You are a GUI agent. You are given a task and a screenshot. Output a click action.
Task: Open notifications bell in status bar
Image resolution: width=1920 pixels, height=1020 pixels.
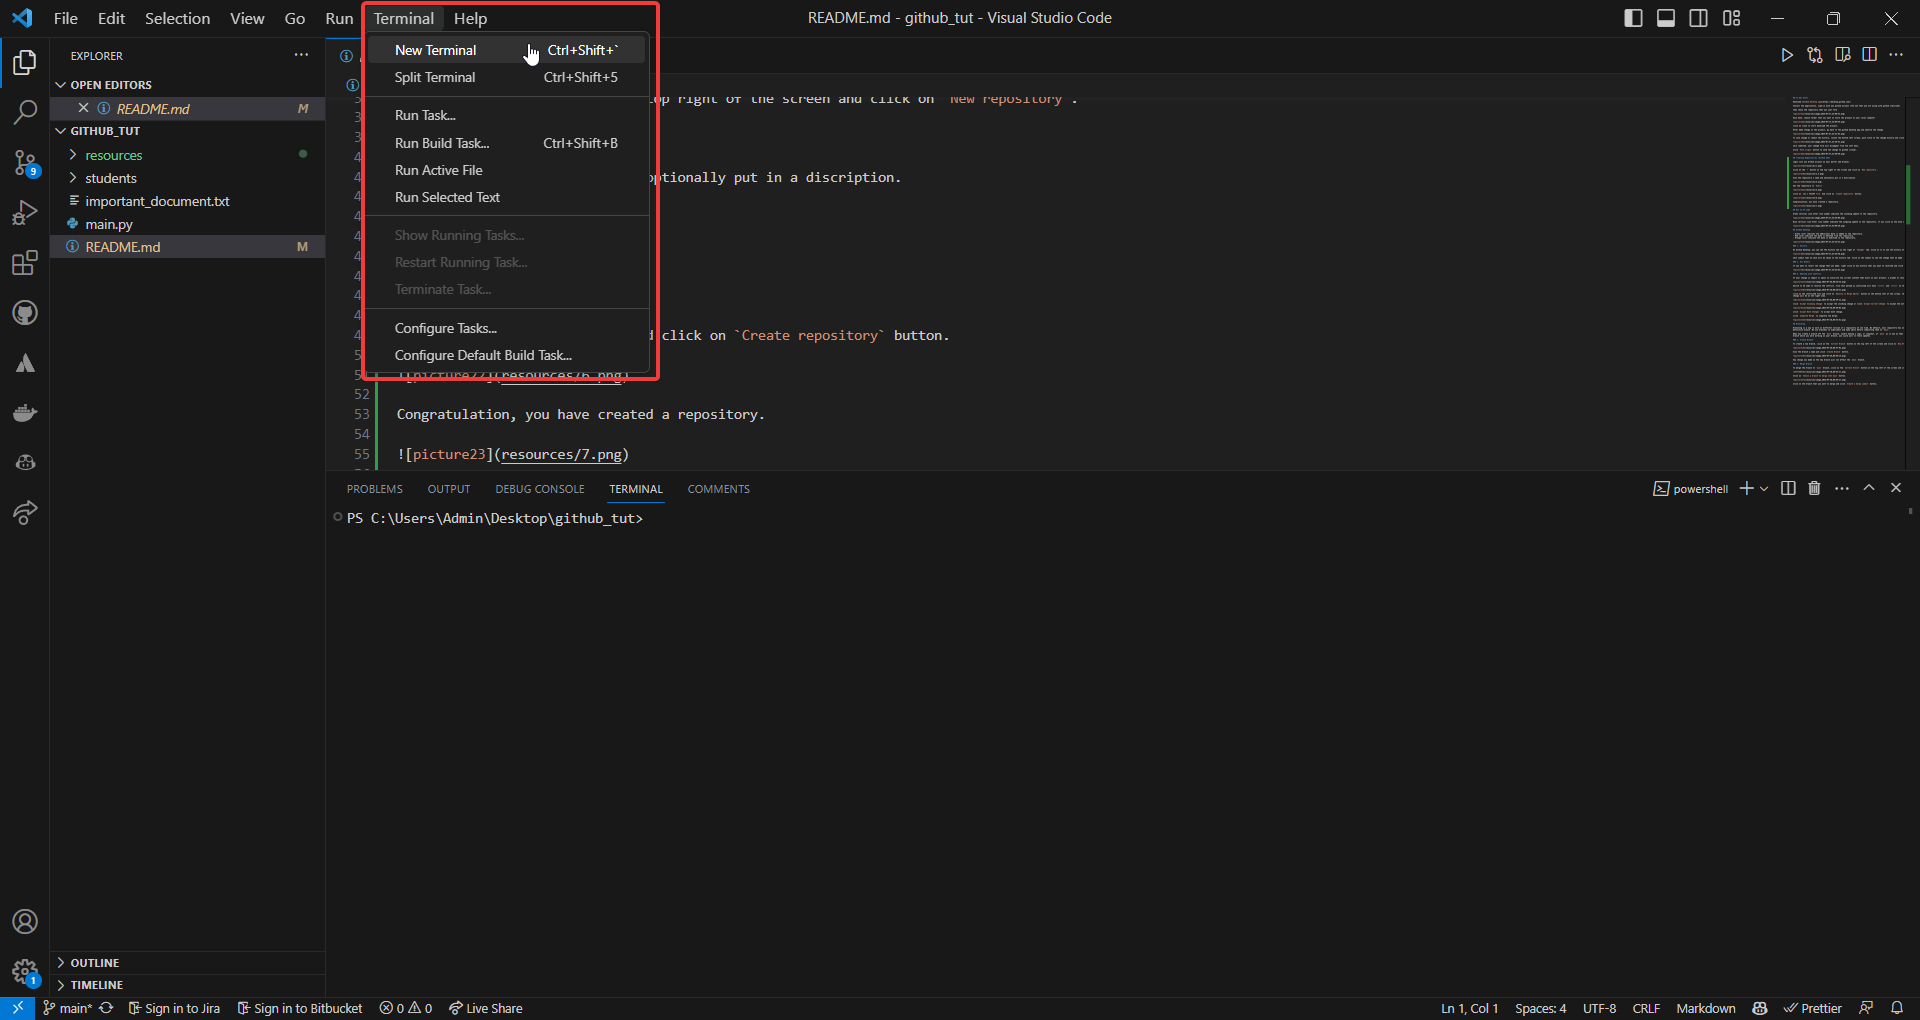click(x=1897, y=1008)
